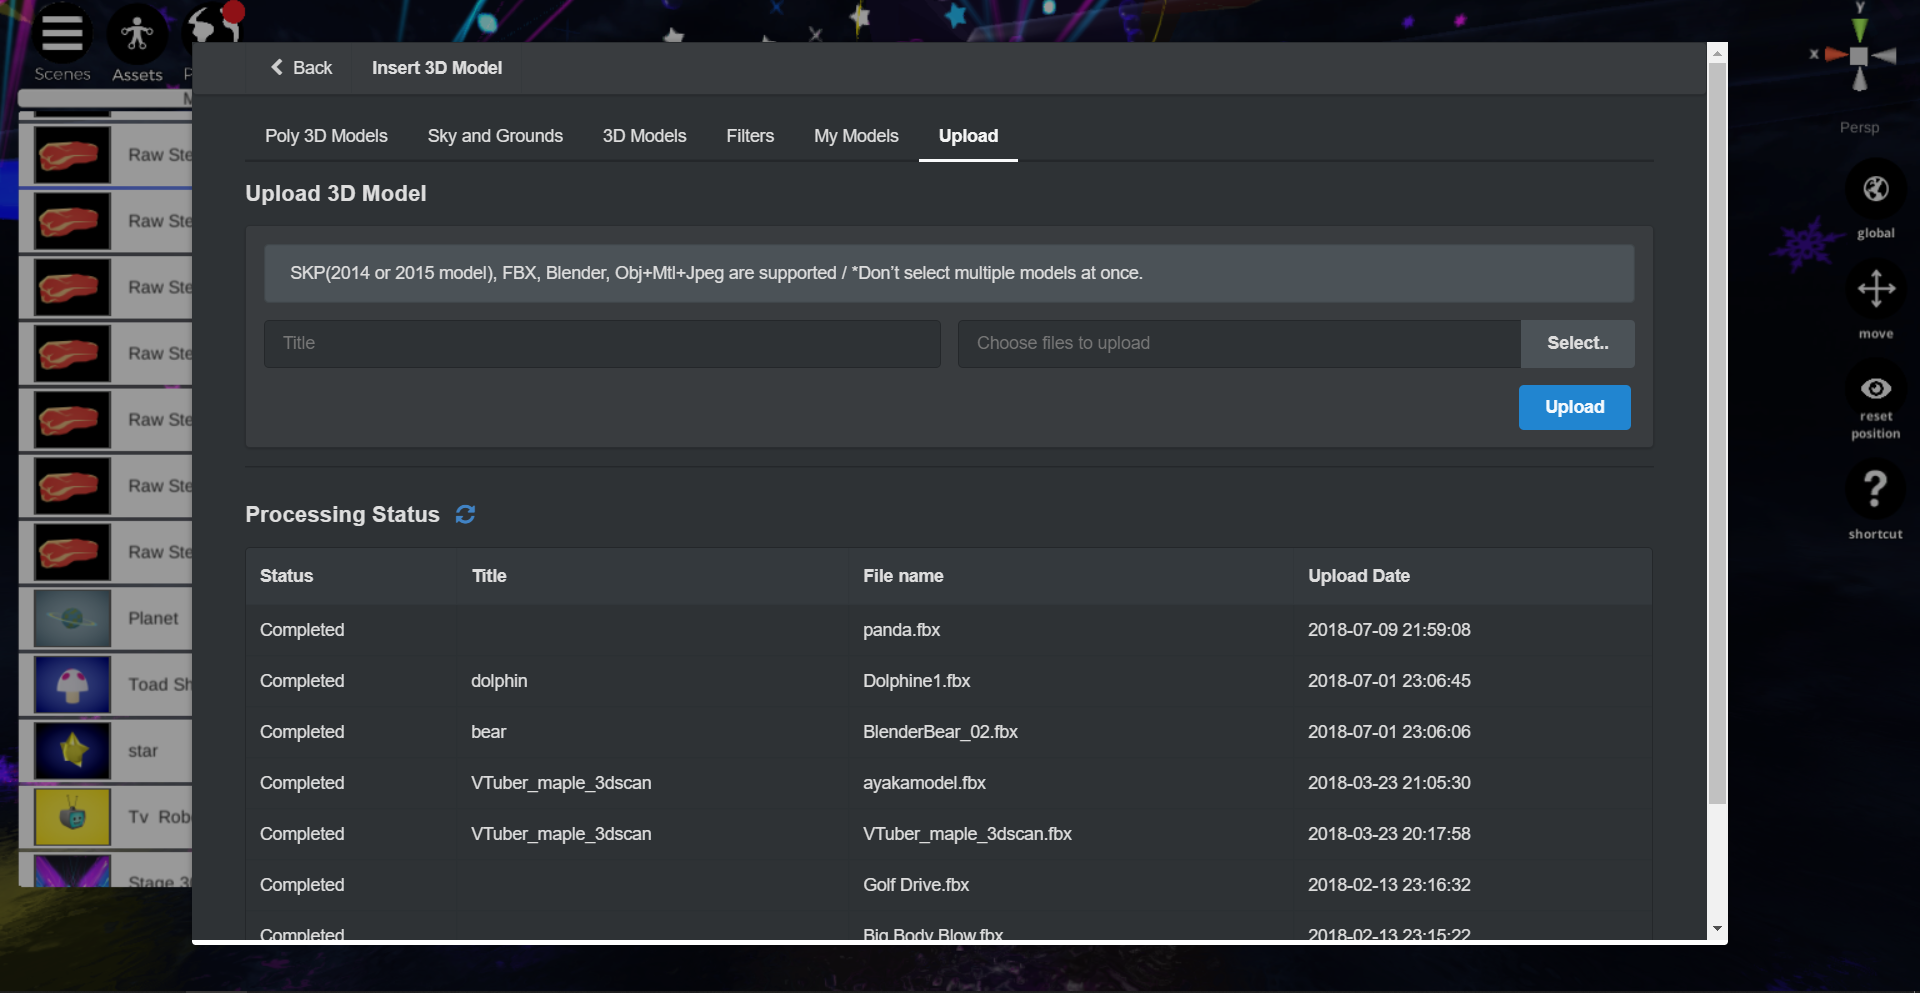The height and width of the screenshot is (993, 1920).
Task: Click the axis orientation gizmo
Action: (x=1858, y=55)
